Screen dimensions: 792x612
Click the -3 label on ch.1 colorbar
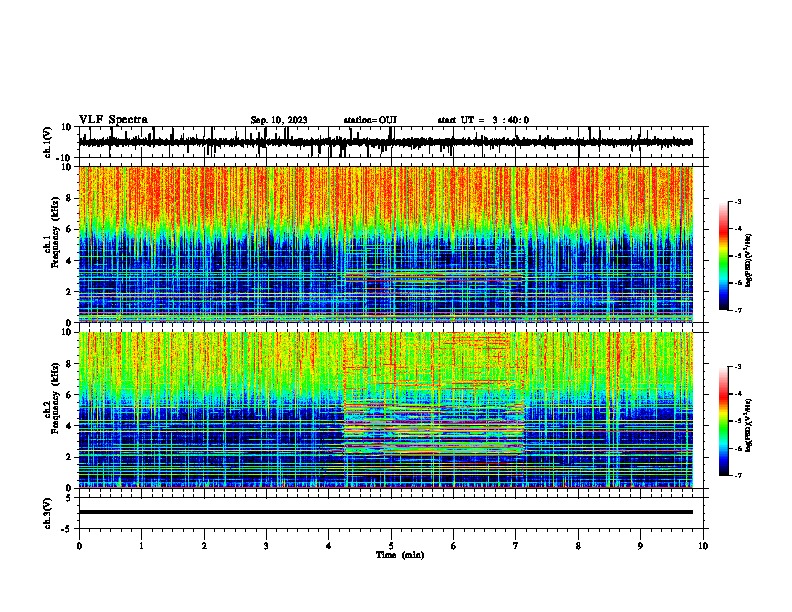pos(738,201)
